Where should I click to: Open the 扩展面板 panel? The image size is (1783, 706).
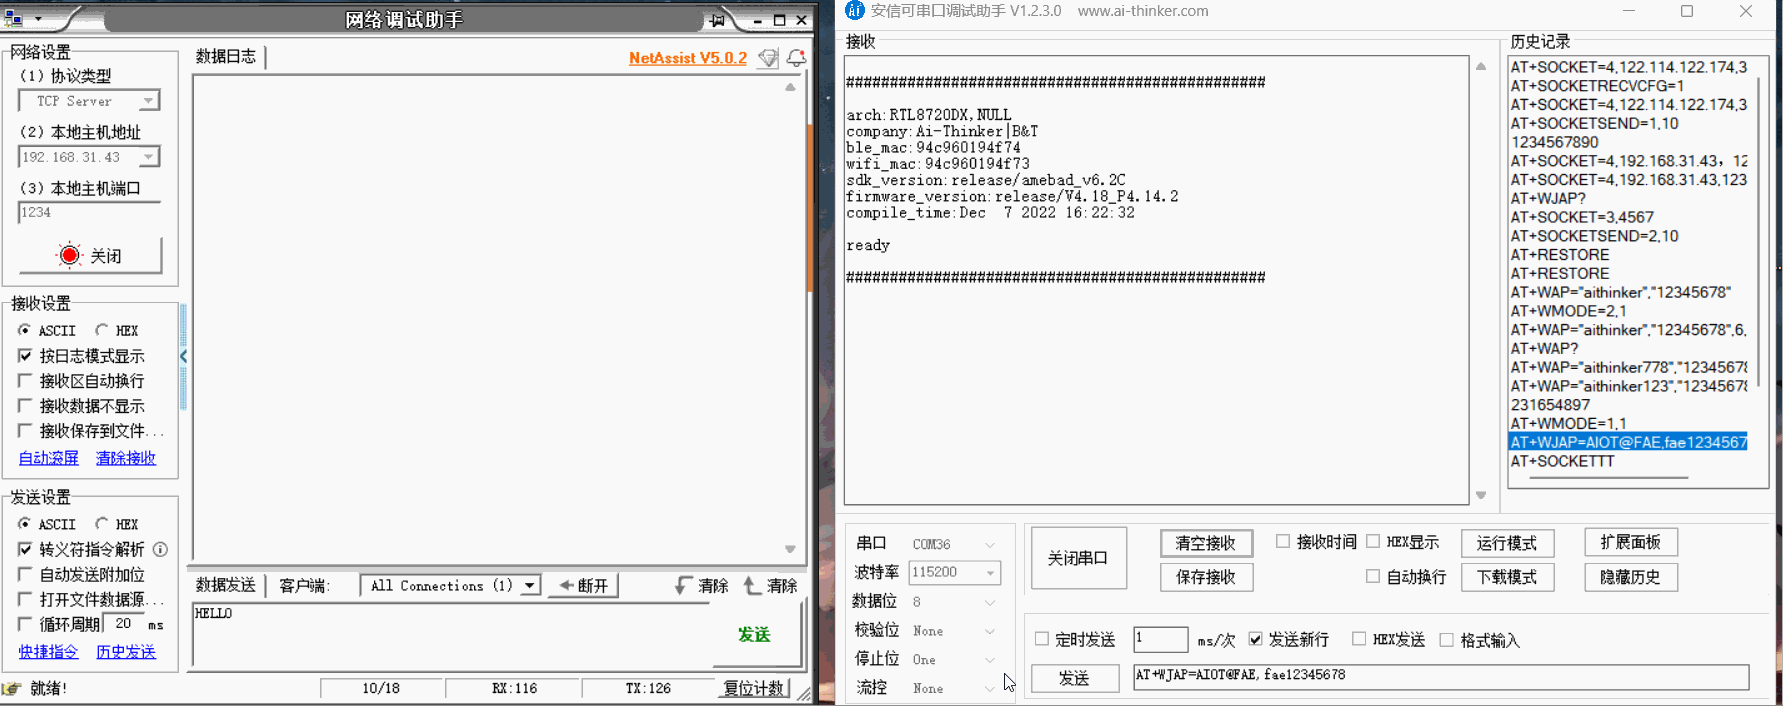coord(1631,542)
